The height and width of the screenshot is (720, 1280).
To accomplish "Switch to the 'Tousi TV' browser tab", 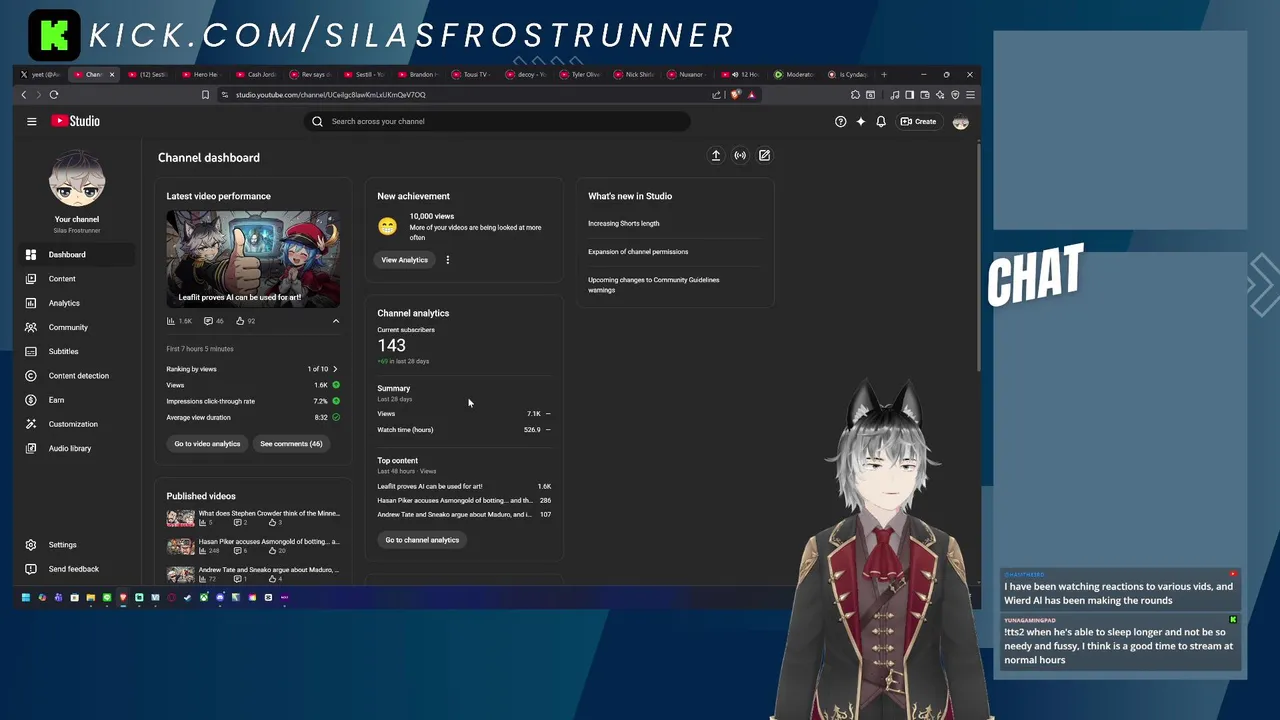I will coord(473,74).
